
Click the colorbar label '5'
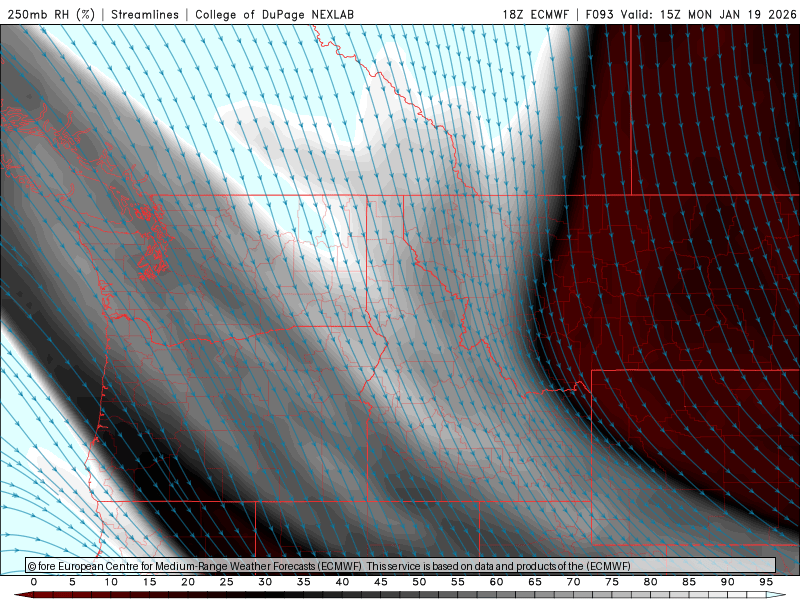click(x=72, y=582)
